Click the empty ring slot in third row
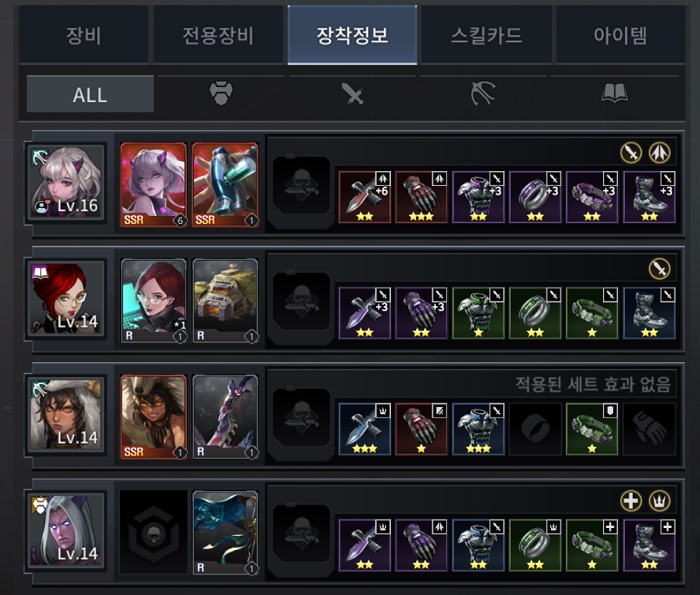 pyautogui.click(x=535, y=429)
